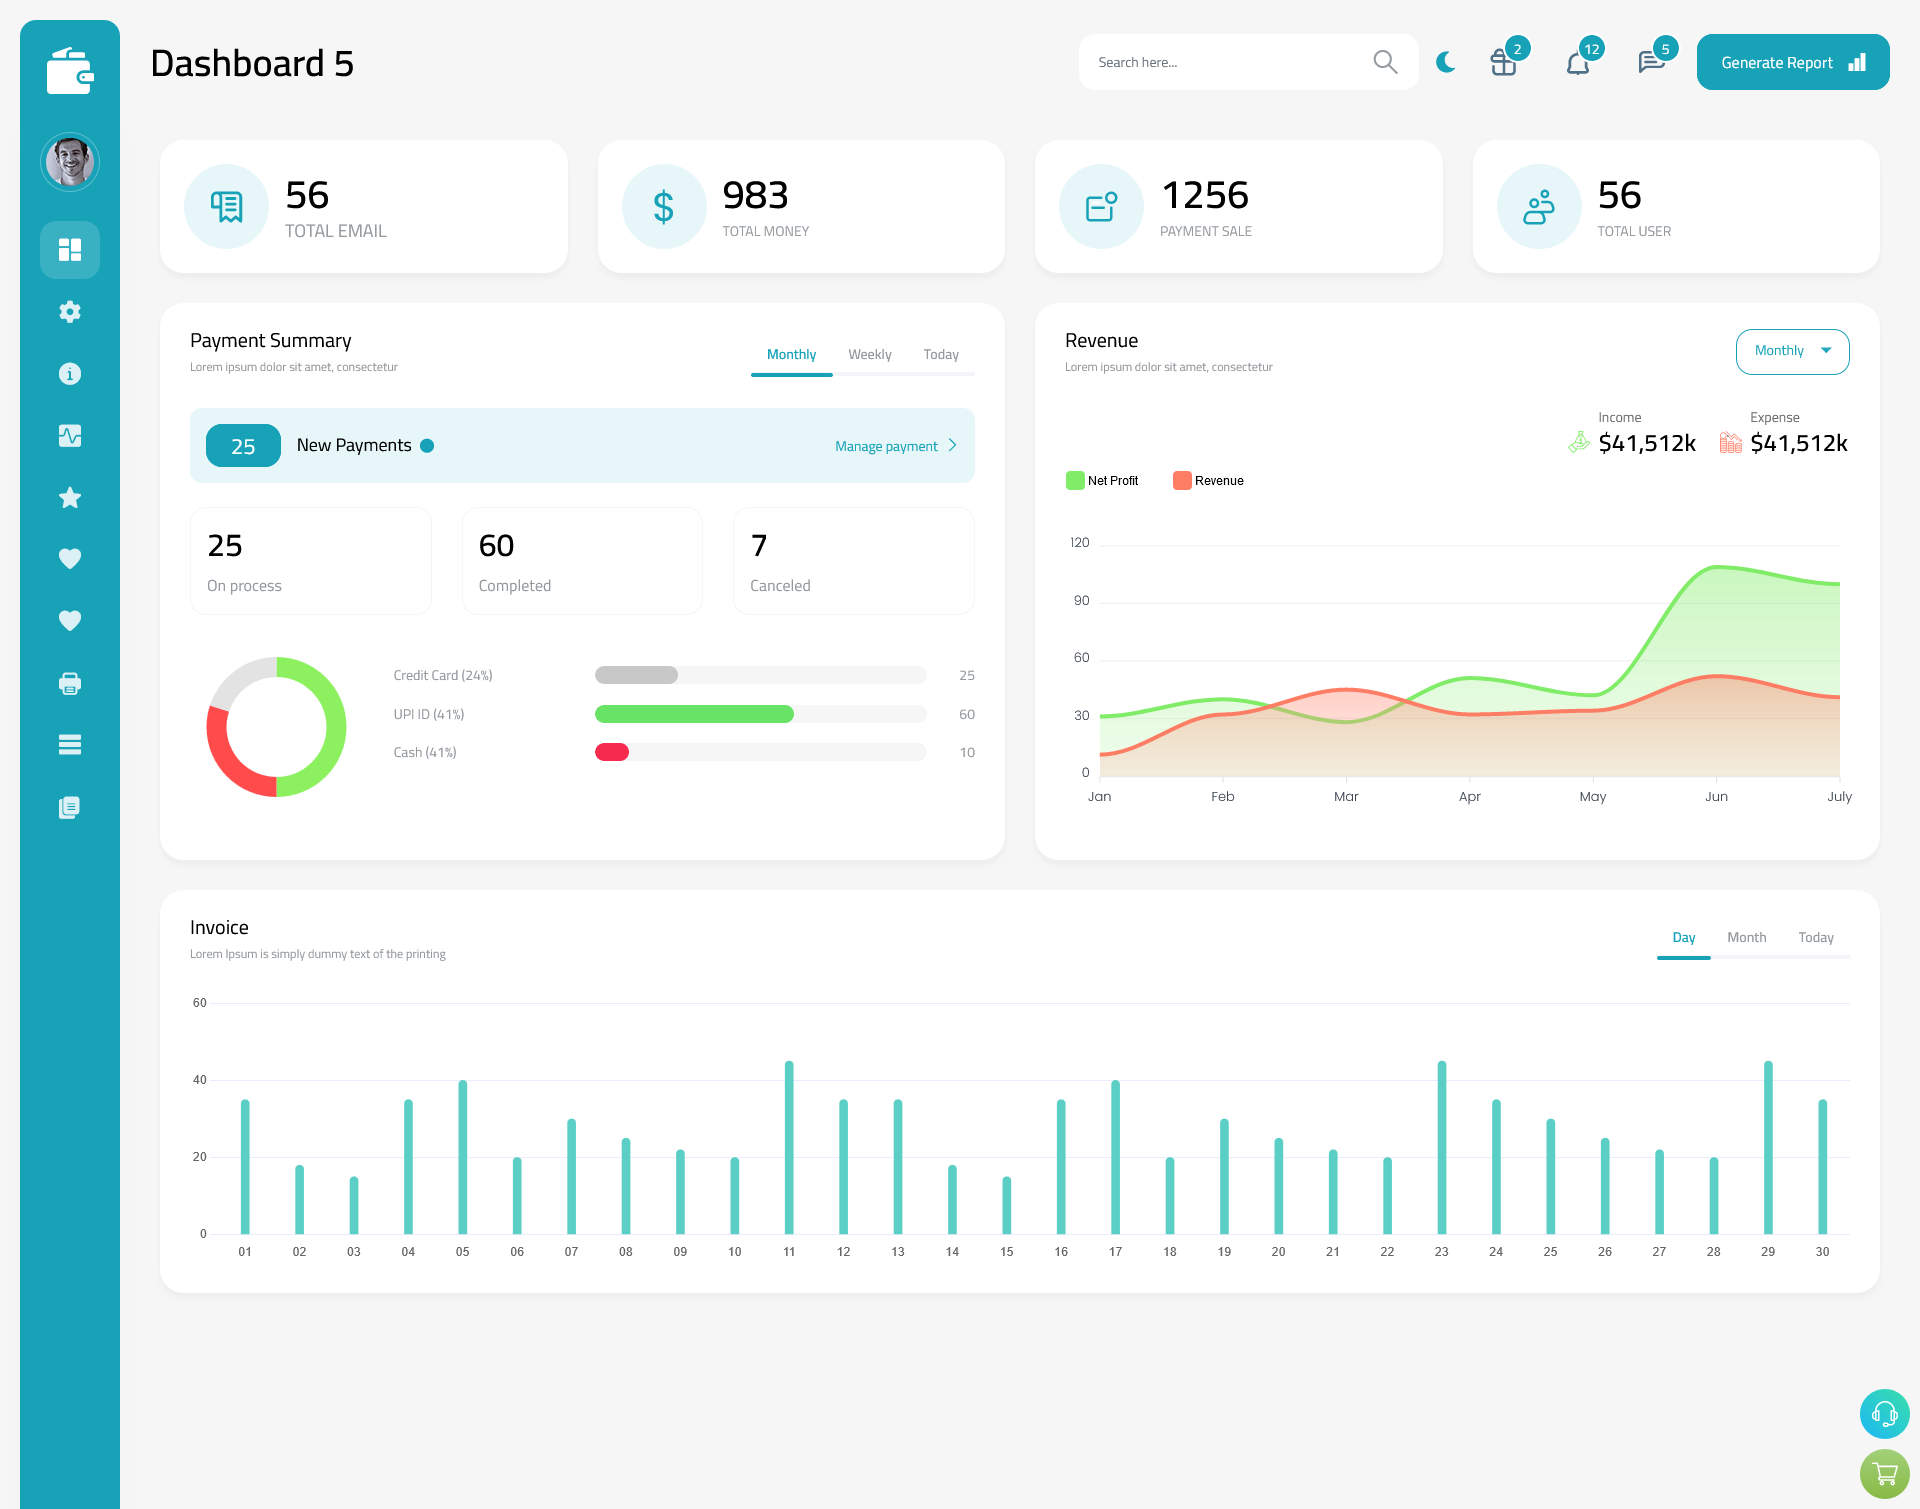Click the list/menu icon in sidebar

[69, 745]
